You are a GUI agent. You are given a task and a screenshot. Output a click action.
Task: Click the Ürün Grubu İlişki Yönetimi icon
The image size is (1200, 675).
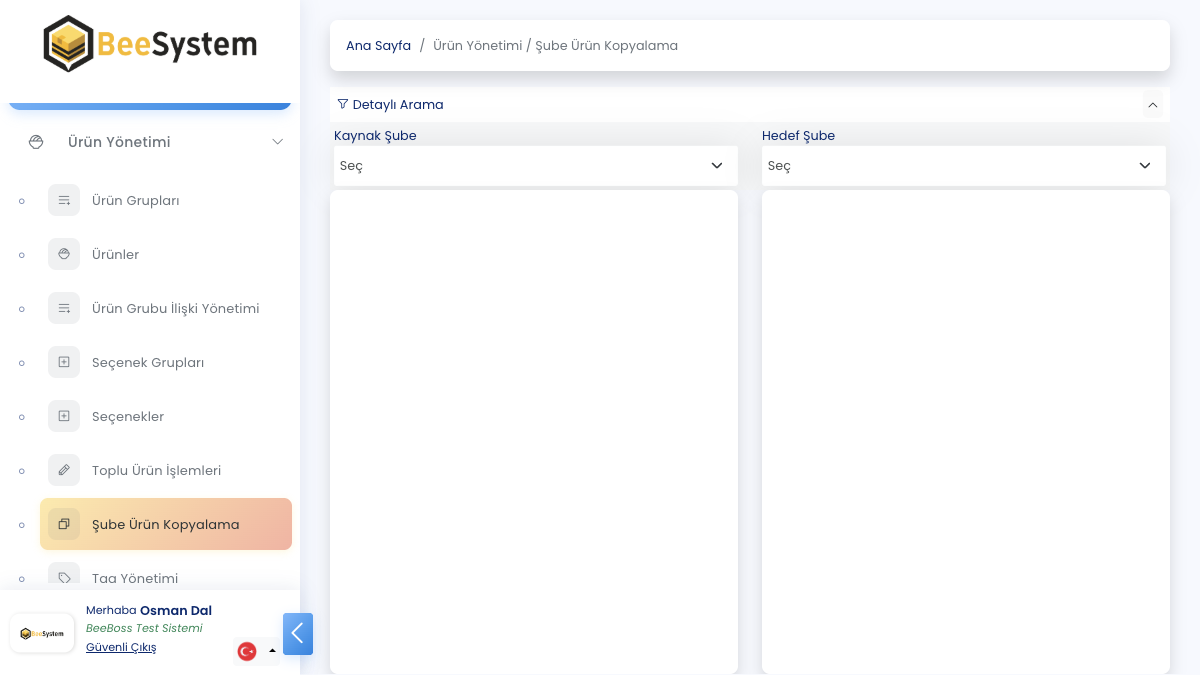coord(64,308)
